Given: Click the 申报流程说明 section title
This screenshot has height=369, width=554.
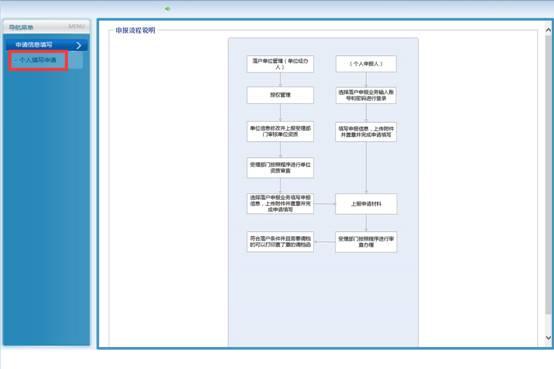Looking at the screenshot, I should [x=136, y=30].
